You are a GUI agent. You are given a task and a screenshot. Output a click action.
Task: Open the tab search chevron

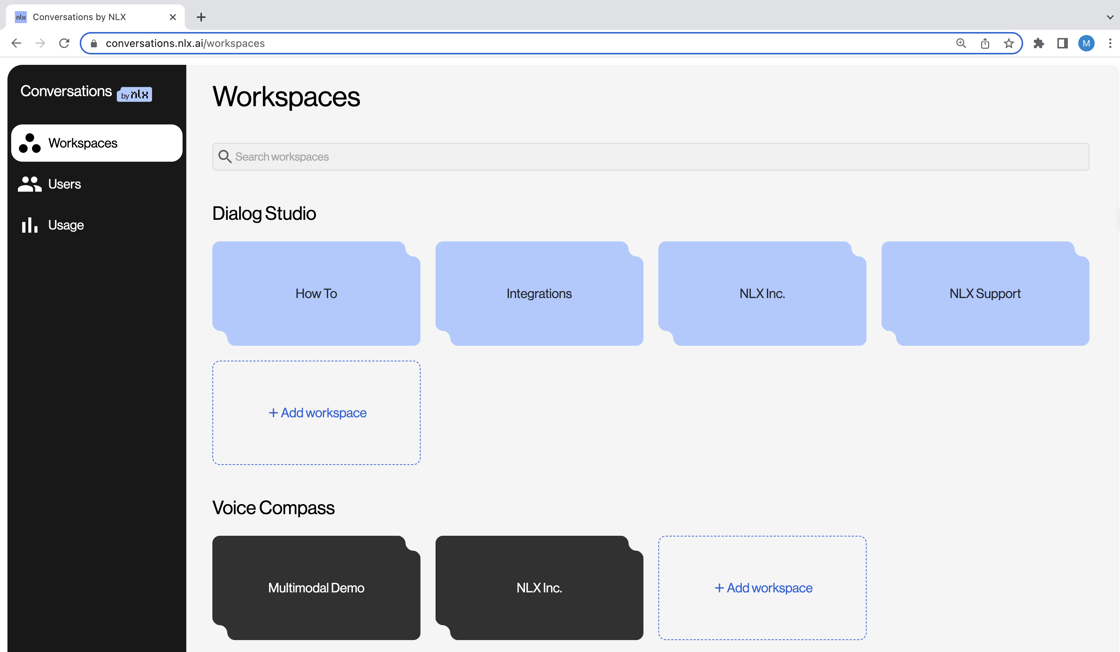(1109, 16)
